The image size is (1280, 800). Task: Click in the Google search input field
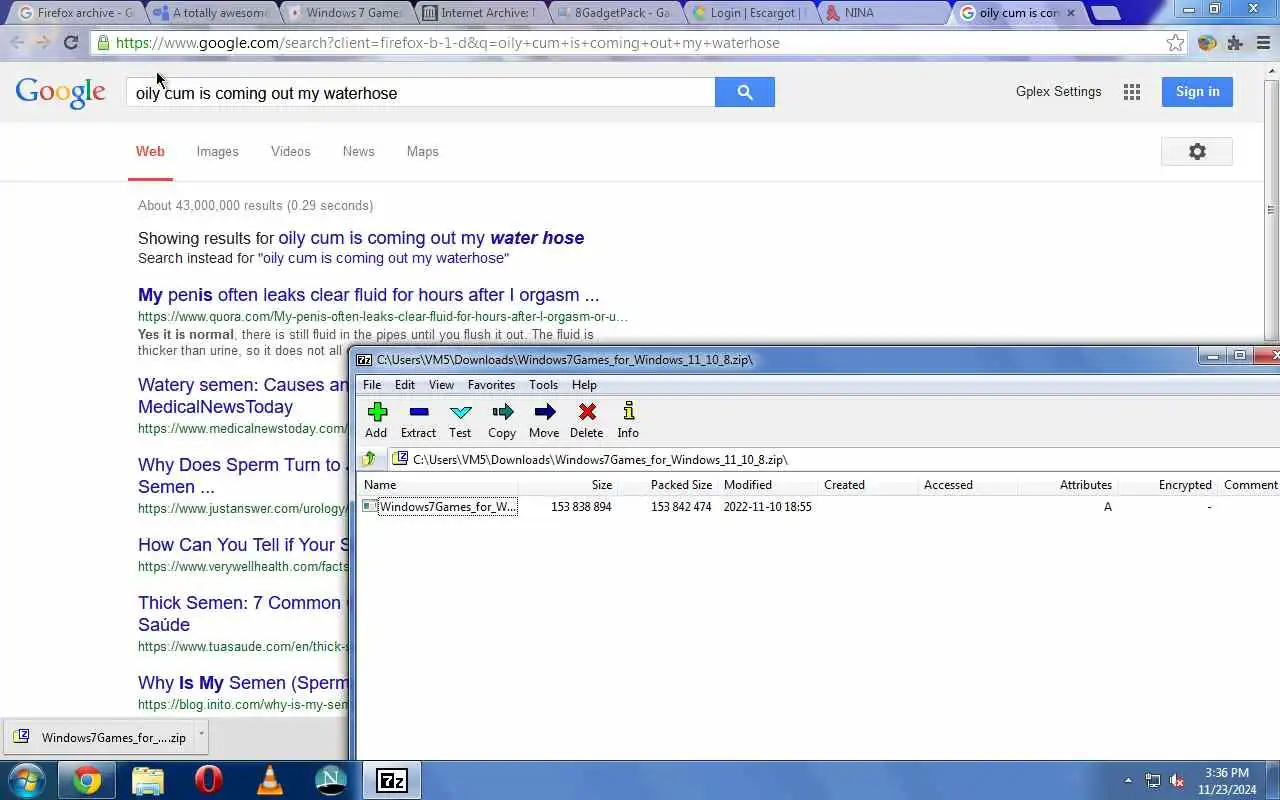(420, 93)
